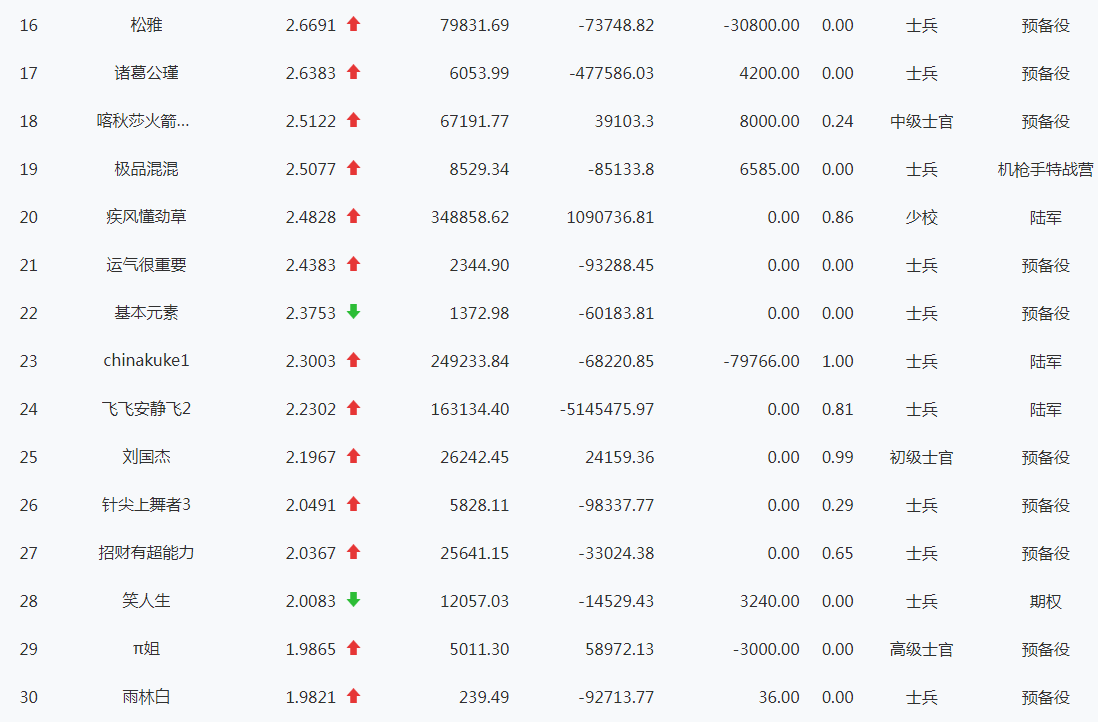
Task: Click the red up arrow beside 松雅
Action: tap(353, 24)
